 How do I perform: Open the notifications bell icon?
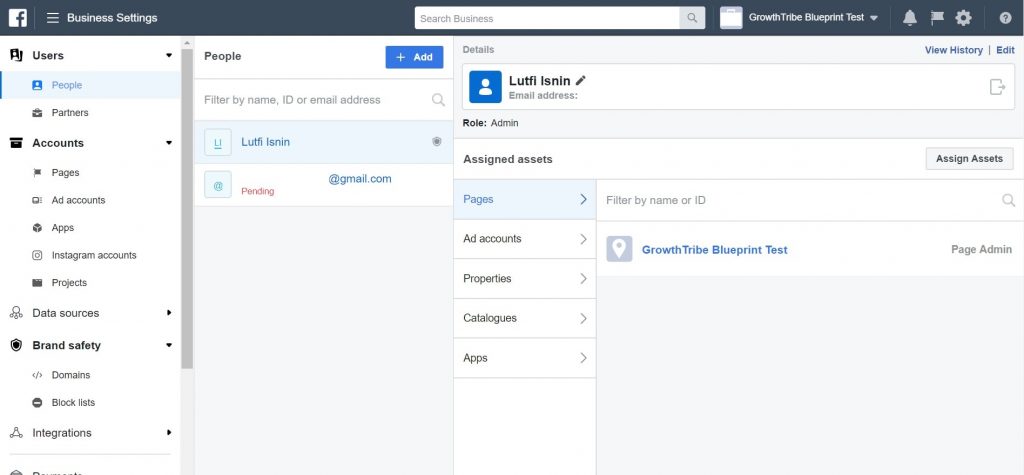pyautogui.click(x=910, y=18)
